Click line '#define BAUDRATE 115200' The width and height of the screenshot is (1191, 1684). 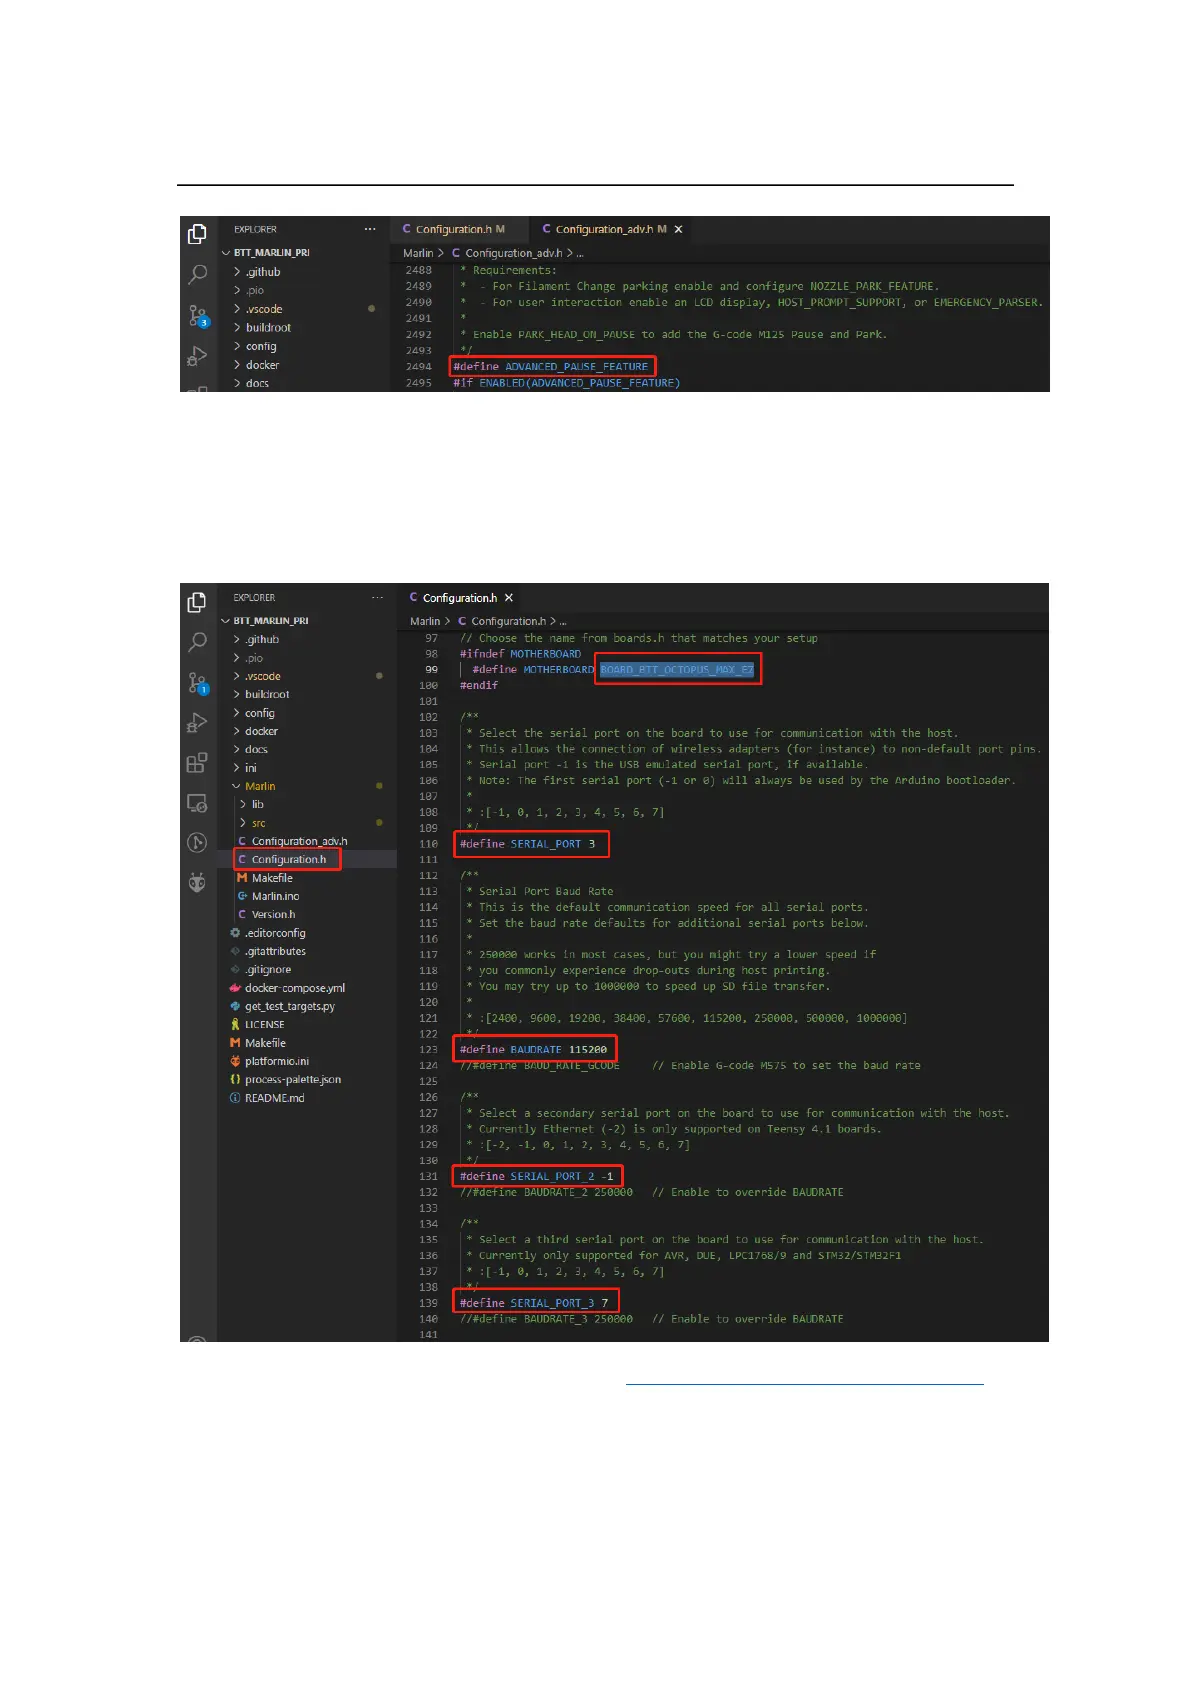[x=533, y=1050]
